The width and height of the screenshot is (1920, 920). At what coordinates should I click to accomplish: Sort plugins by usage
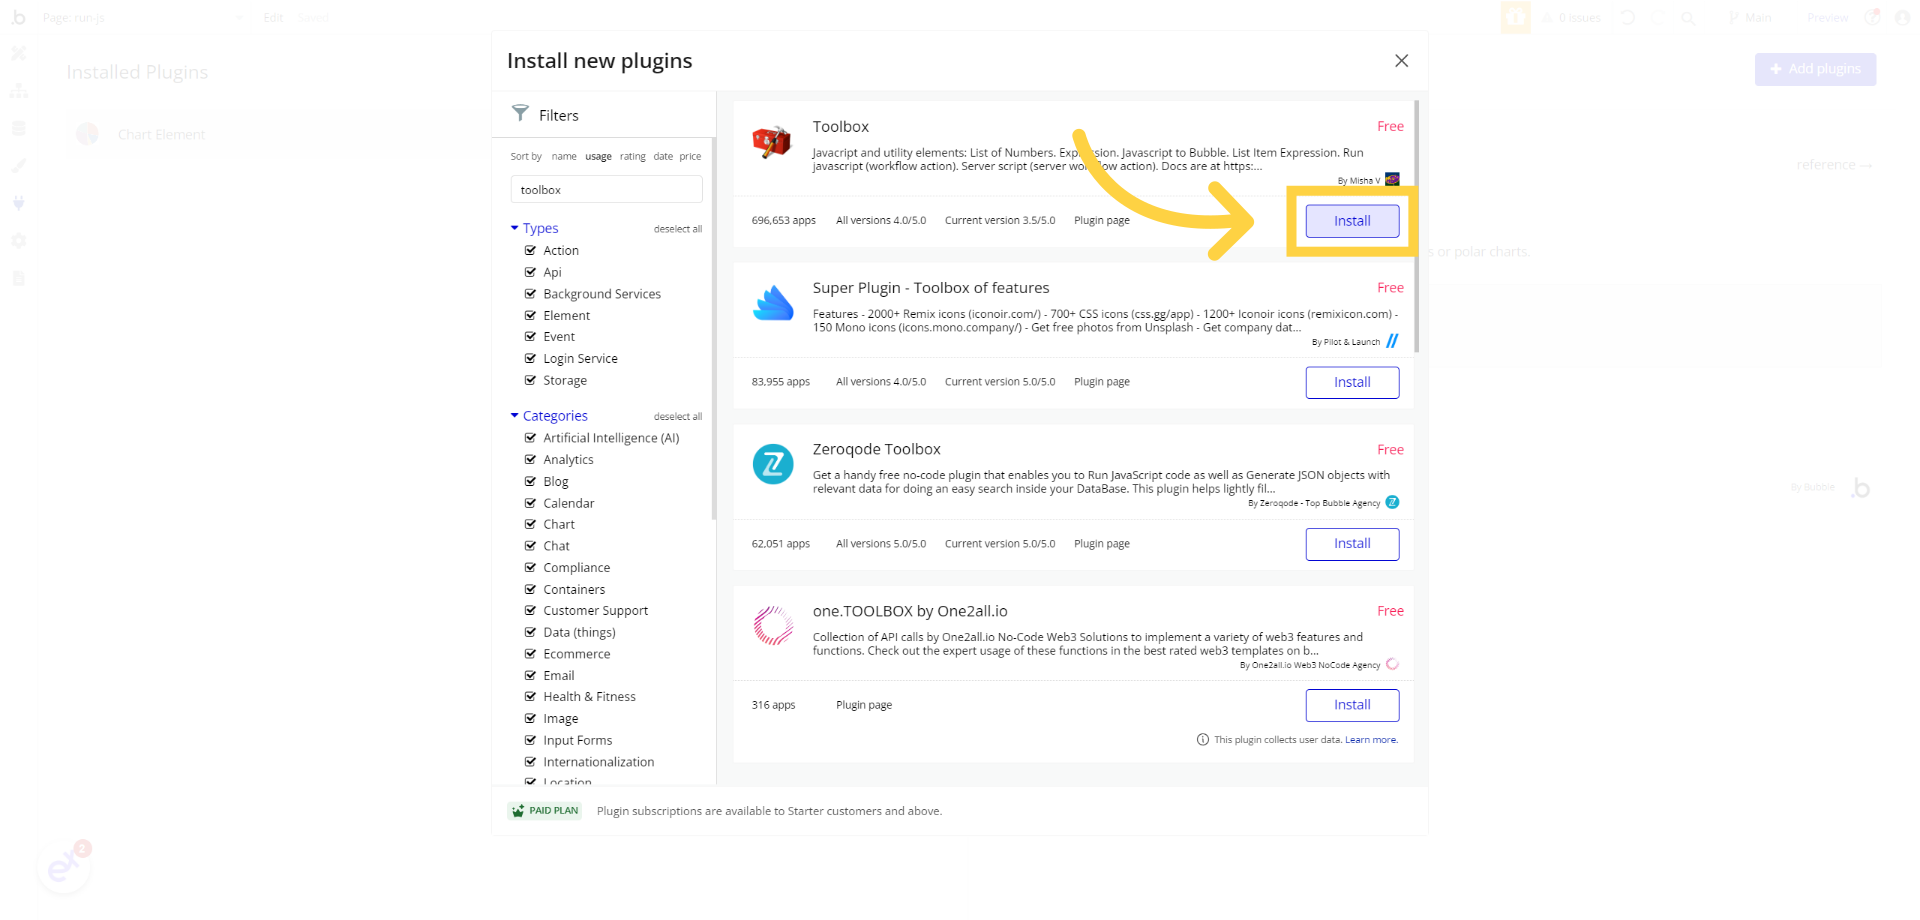598,156
